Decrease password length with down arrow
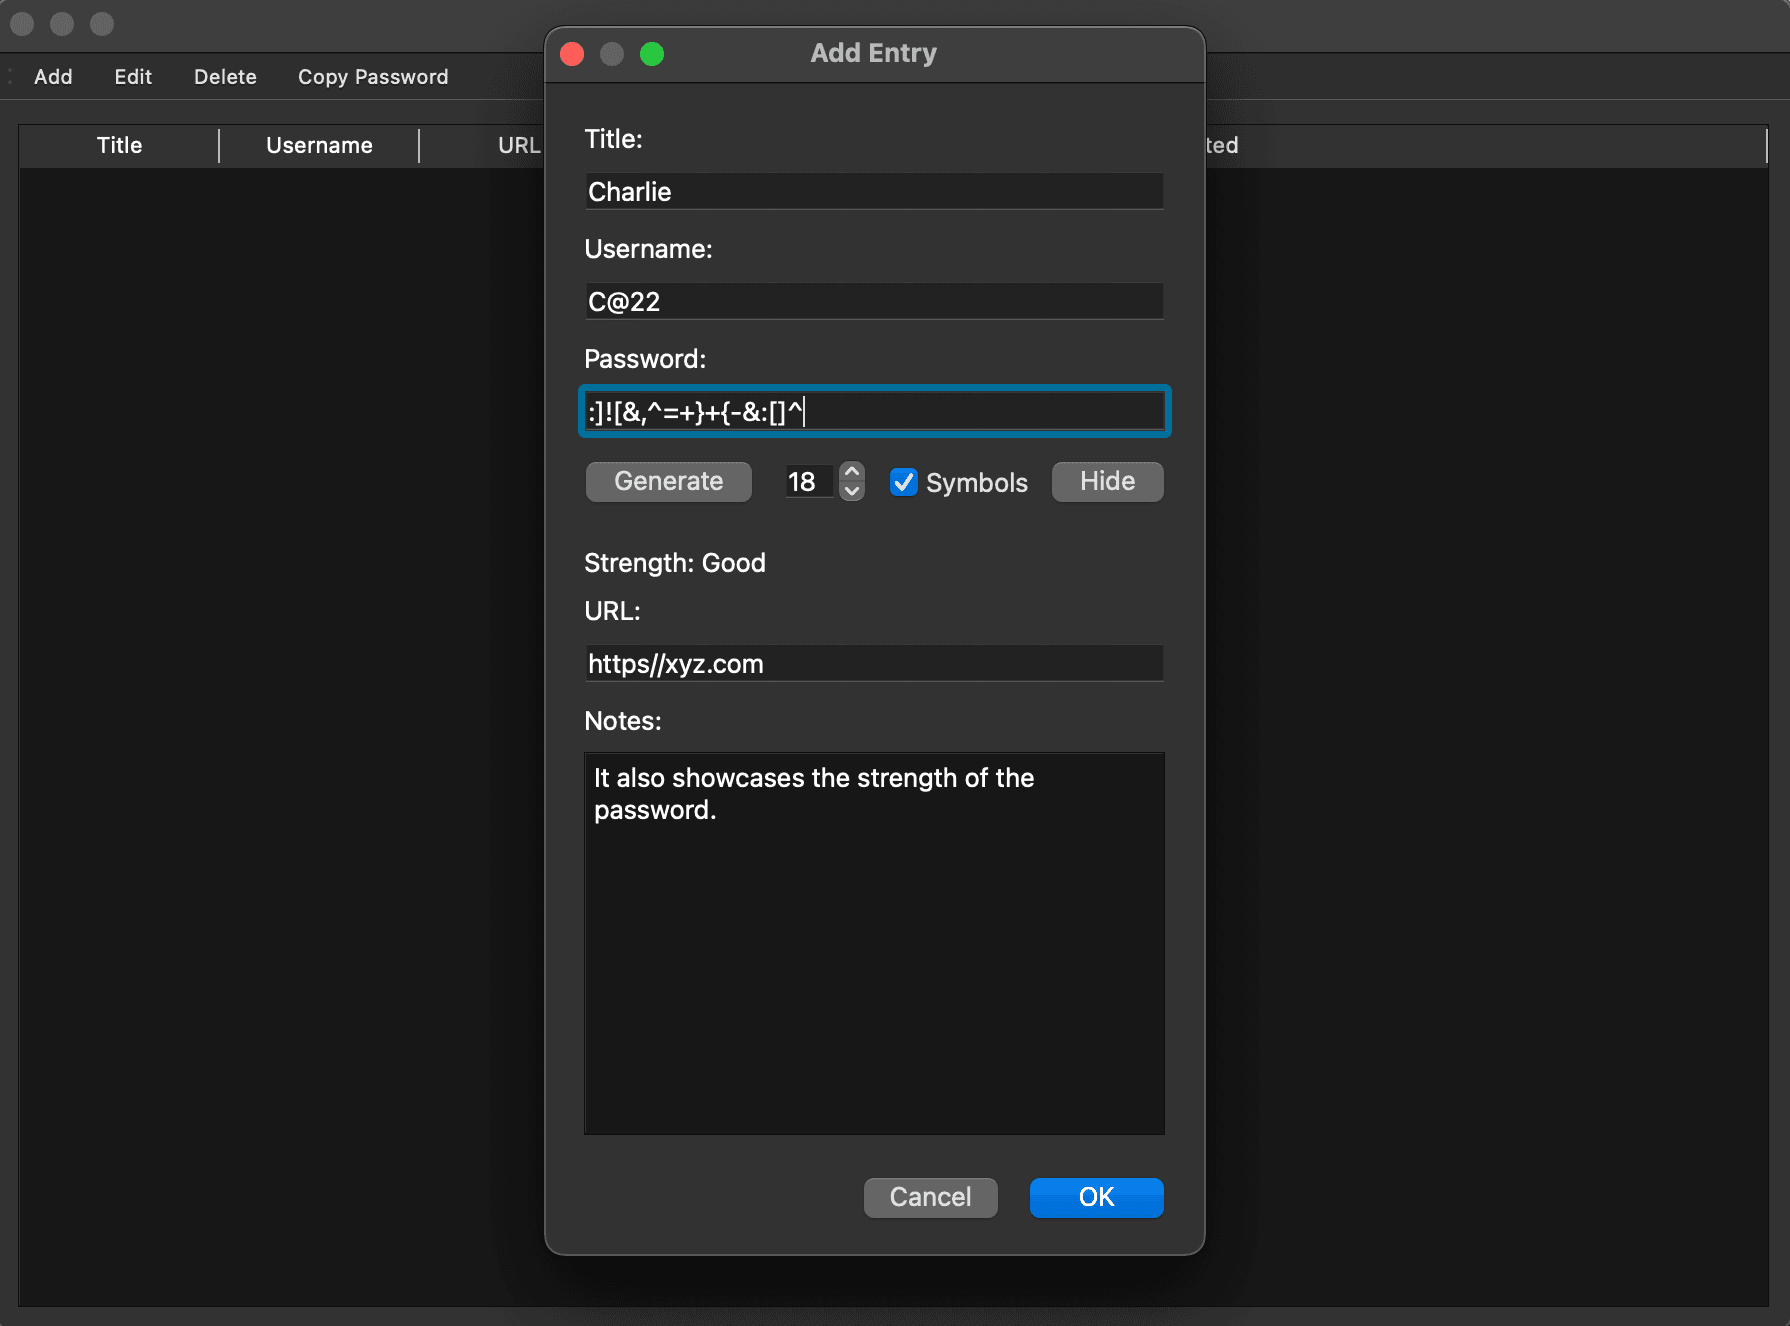This screenshot has height=1326, width=1790. click(852, 492)
